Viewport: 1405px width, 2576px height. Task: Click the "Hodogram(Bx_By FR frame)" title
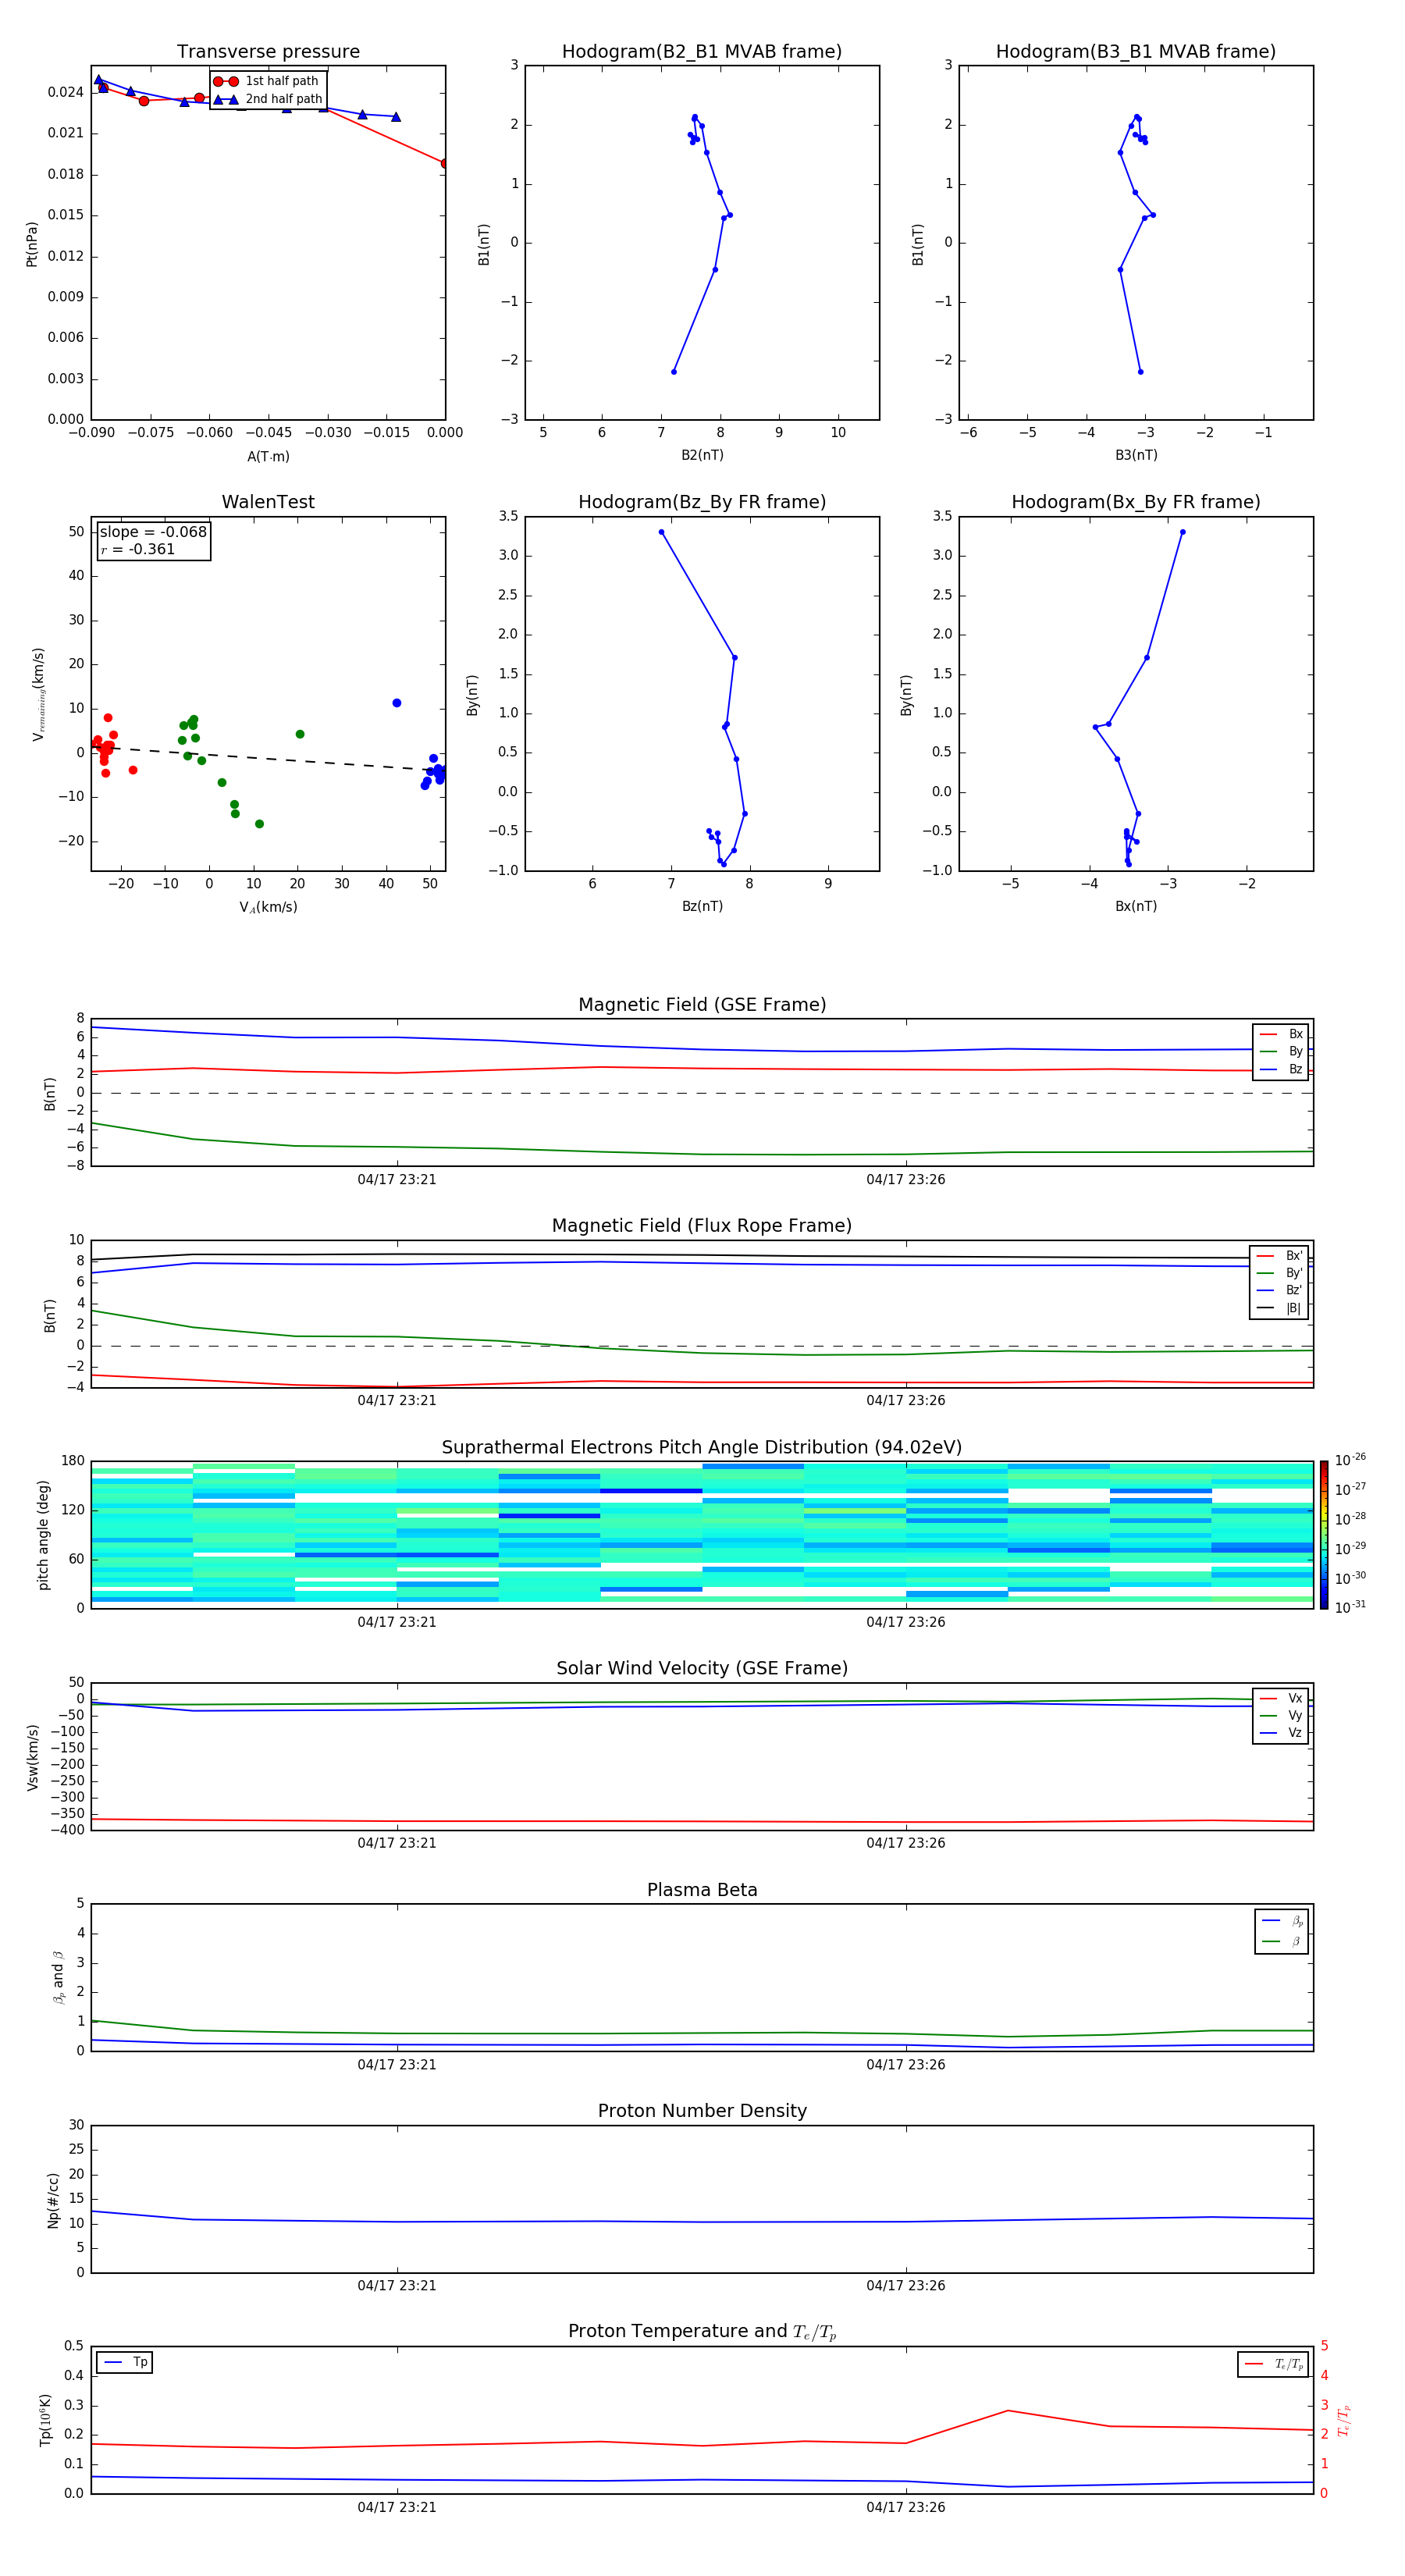pyautogui.click(x=1136, y=502)
